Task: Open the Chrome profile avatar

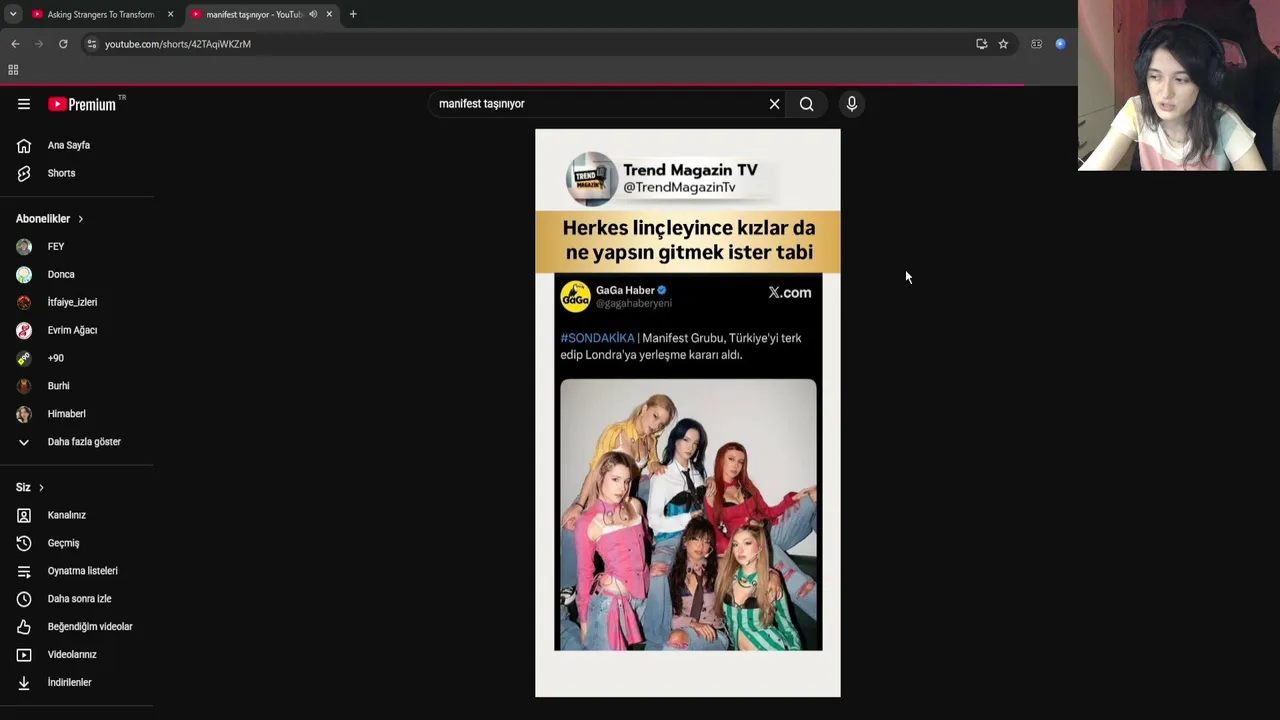Action: pos(1060,44)
